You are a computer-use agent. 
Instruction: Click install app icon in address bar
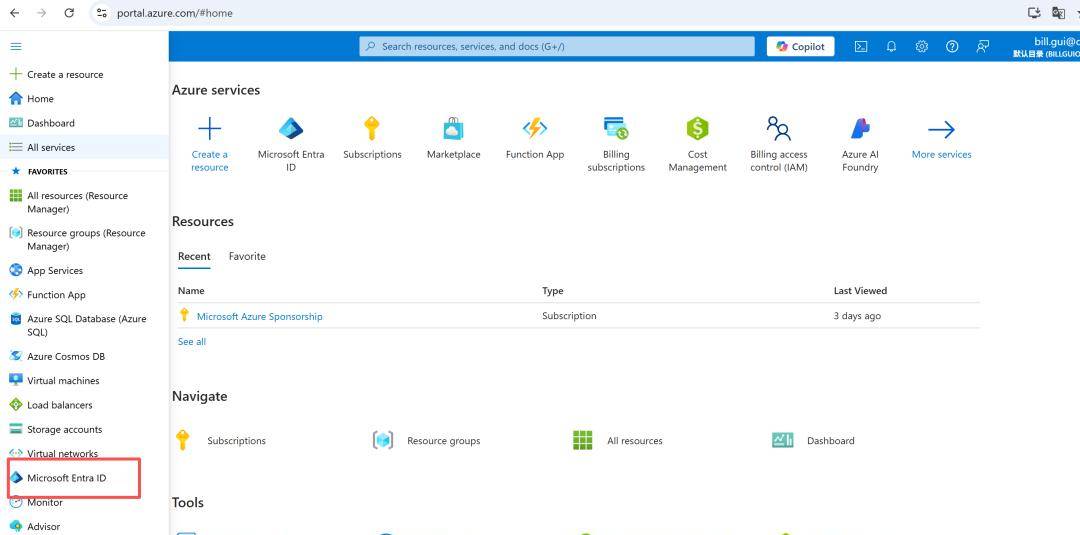[x=1034, y=12]
